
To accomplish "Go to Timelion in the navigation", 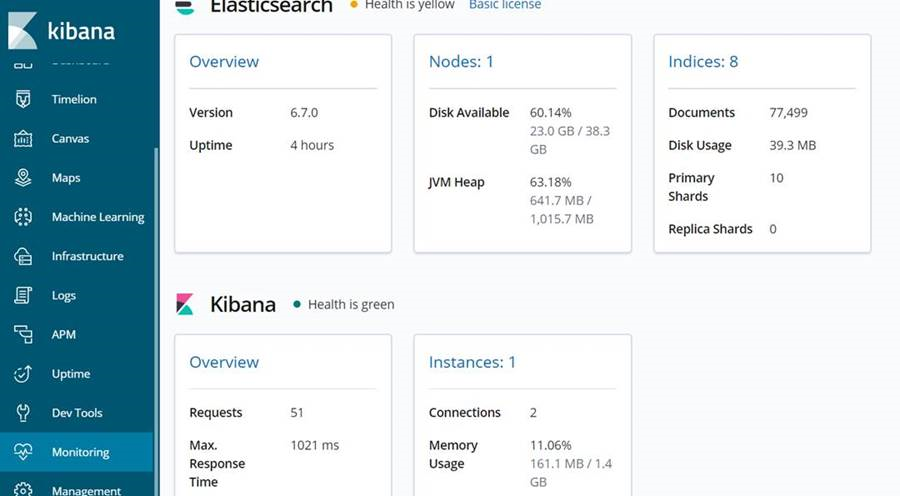I will click(x=74, y=99).
